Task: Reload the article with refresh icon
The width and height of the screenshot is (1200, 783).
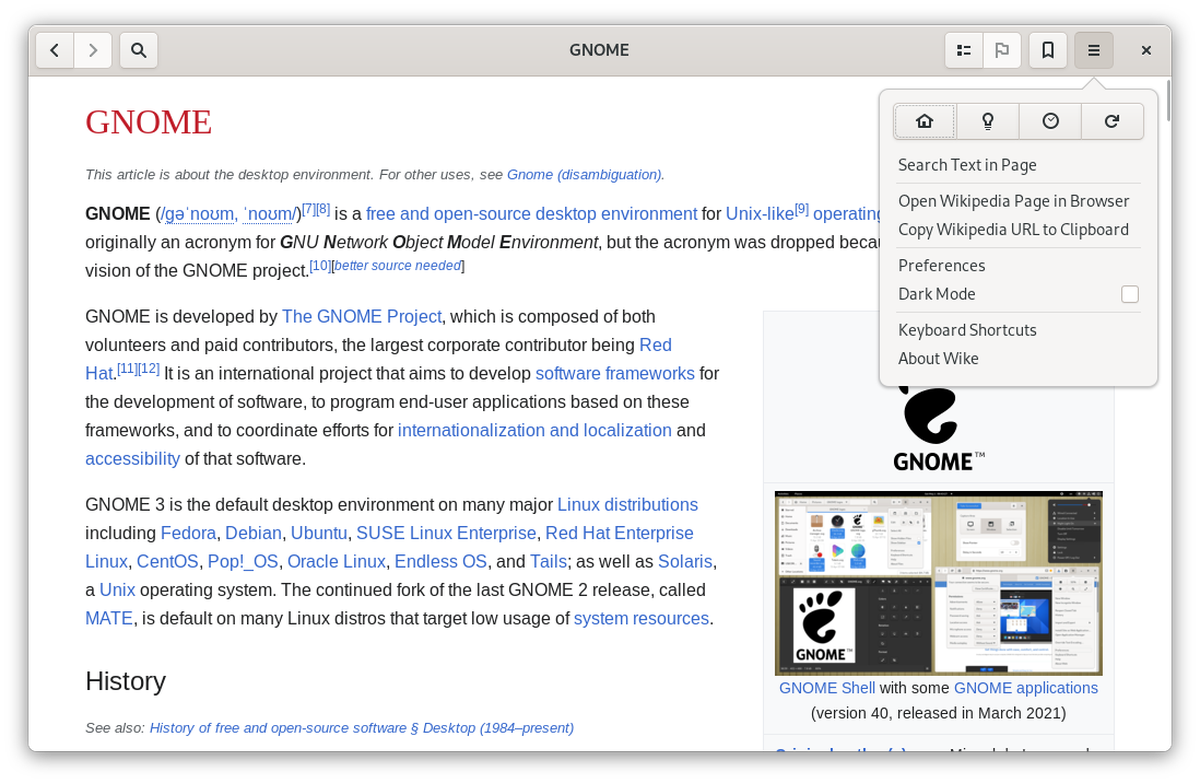Action: click(x=1112, y=121)
